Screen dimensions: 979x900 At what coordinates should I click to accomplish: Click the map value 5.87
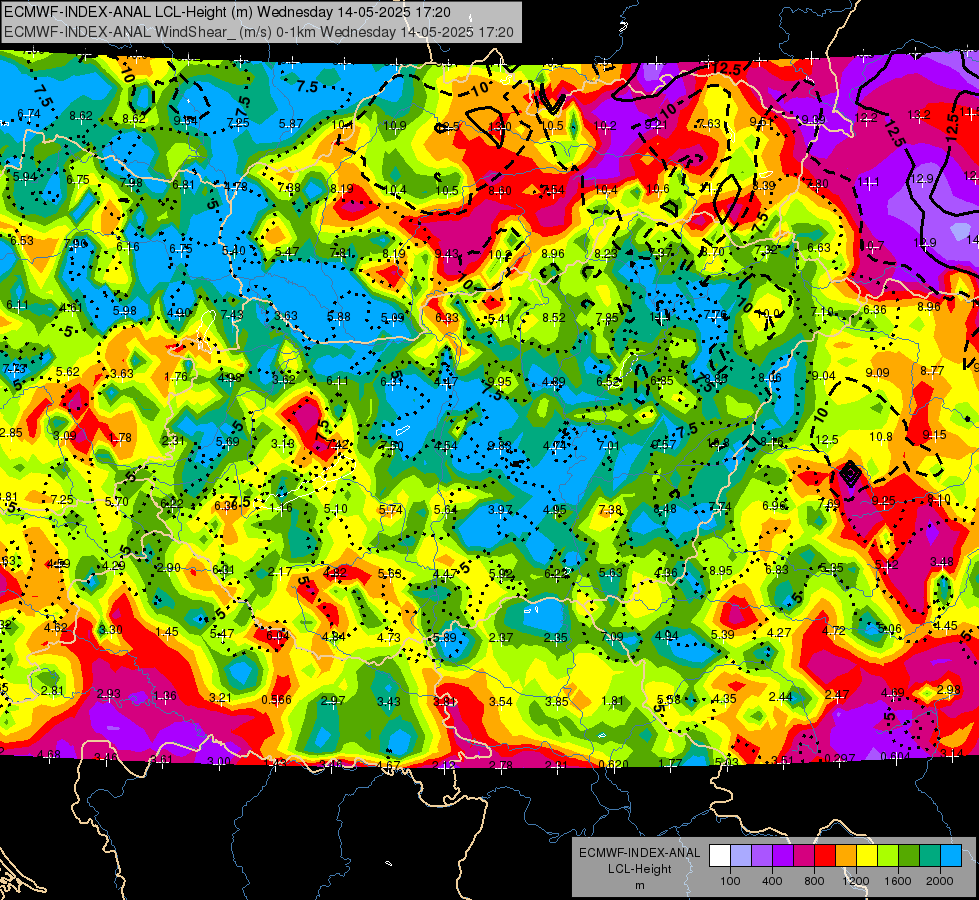coord(291,124)
